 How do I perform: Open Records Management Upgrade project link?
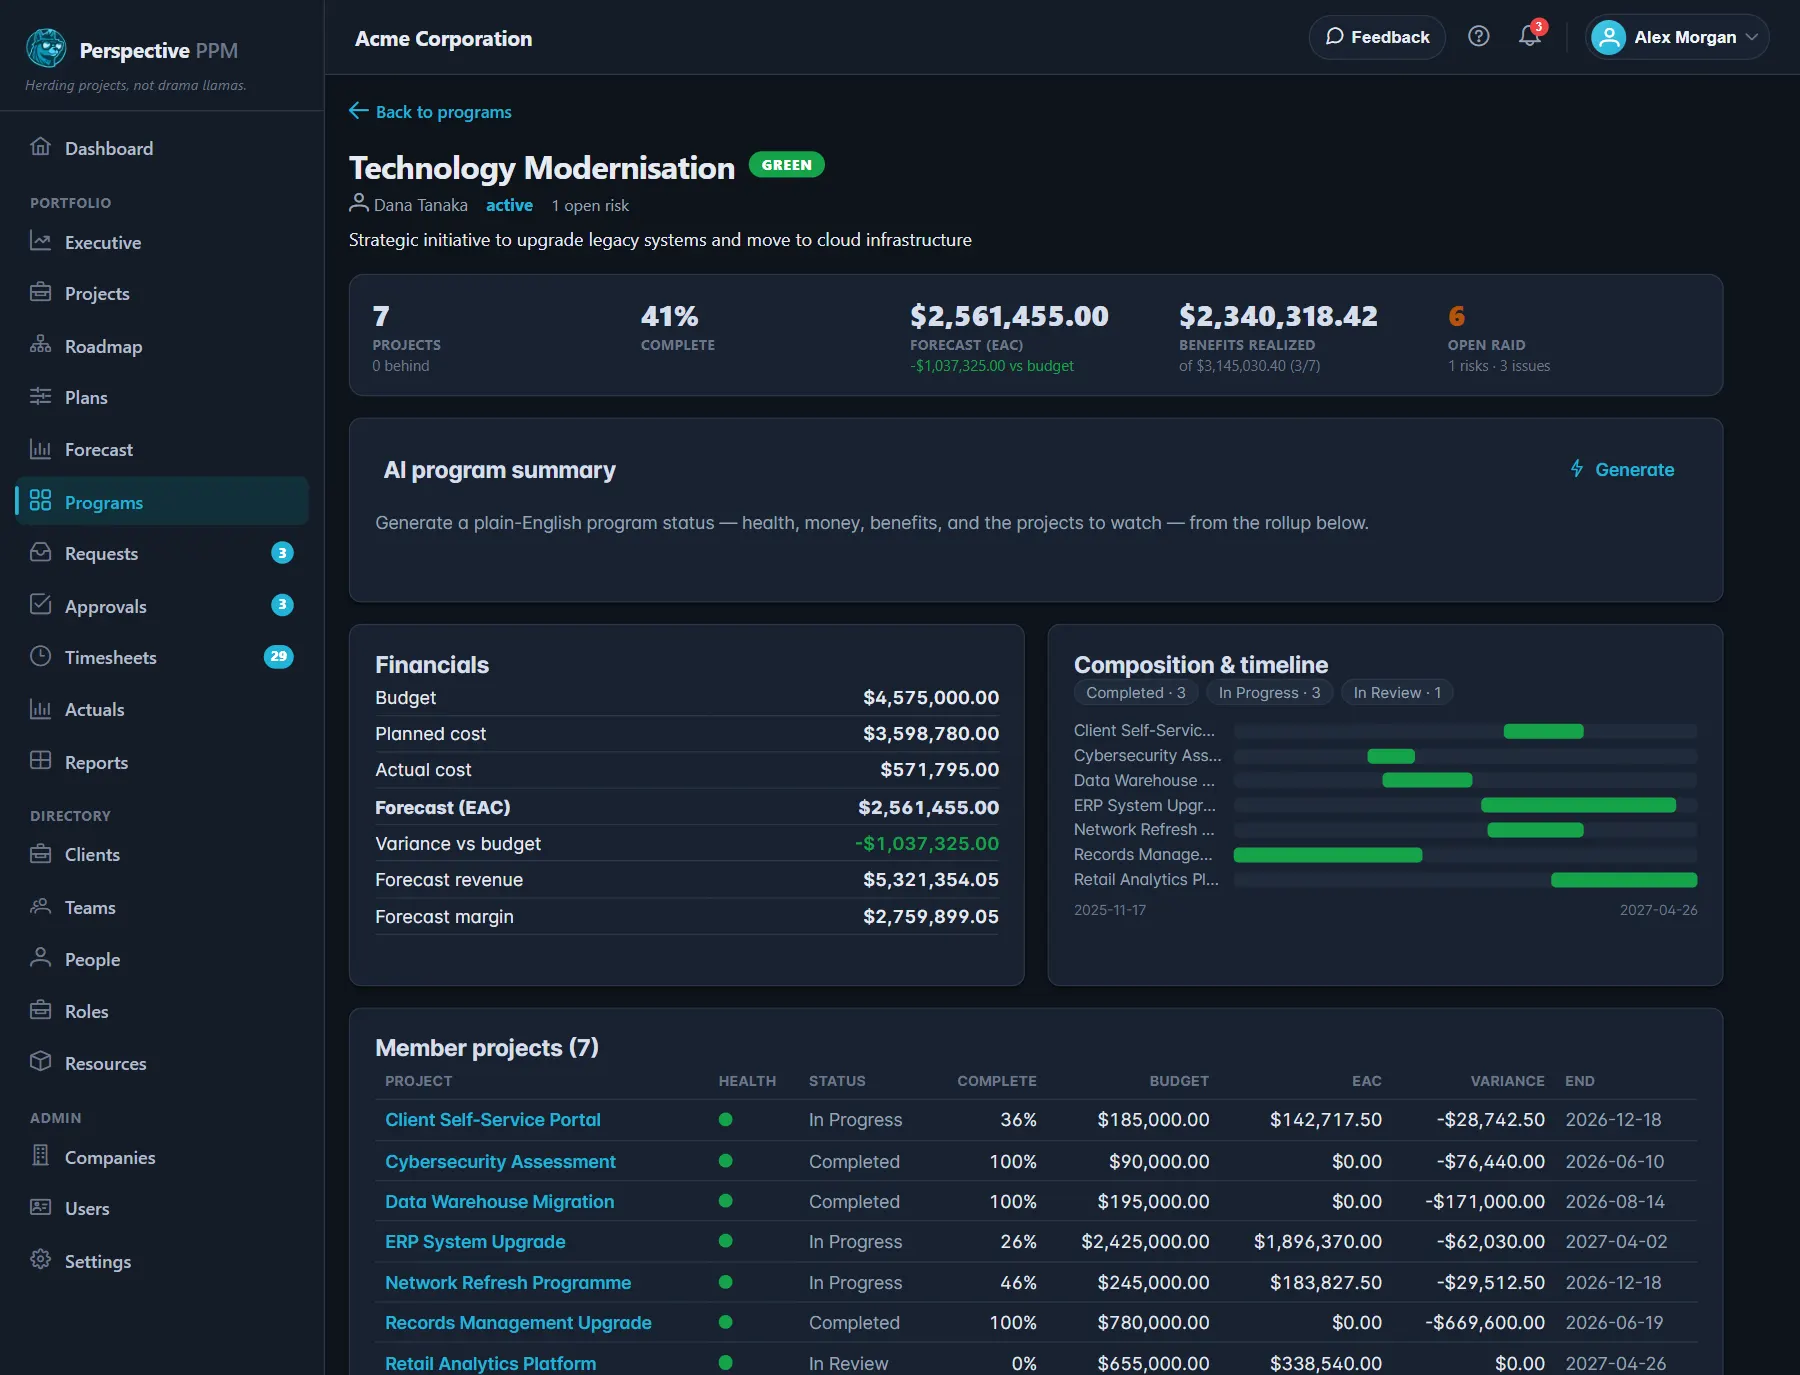[518, 1322]
